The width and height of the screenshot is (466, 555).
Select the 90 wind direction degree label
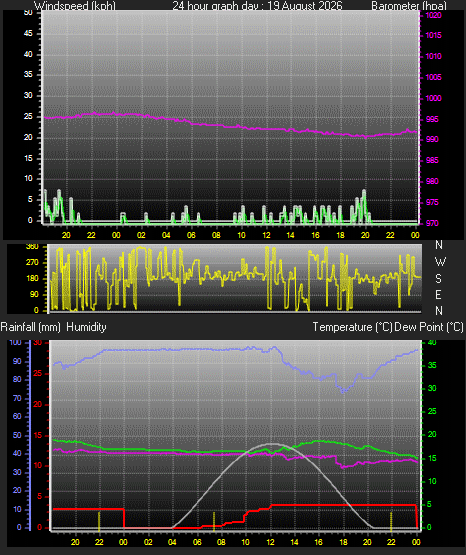[34, 294]
